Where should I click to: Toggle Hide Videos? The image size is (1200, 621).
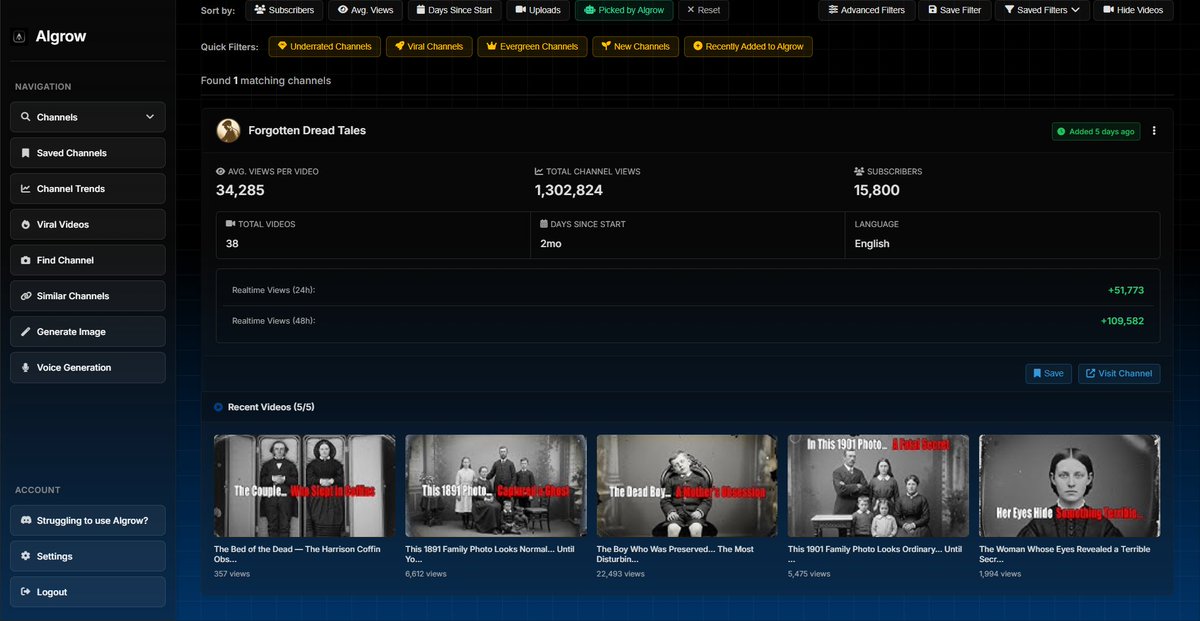(x=1132, y=10)
